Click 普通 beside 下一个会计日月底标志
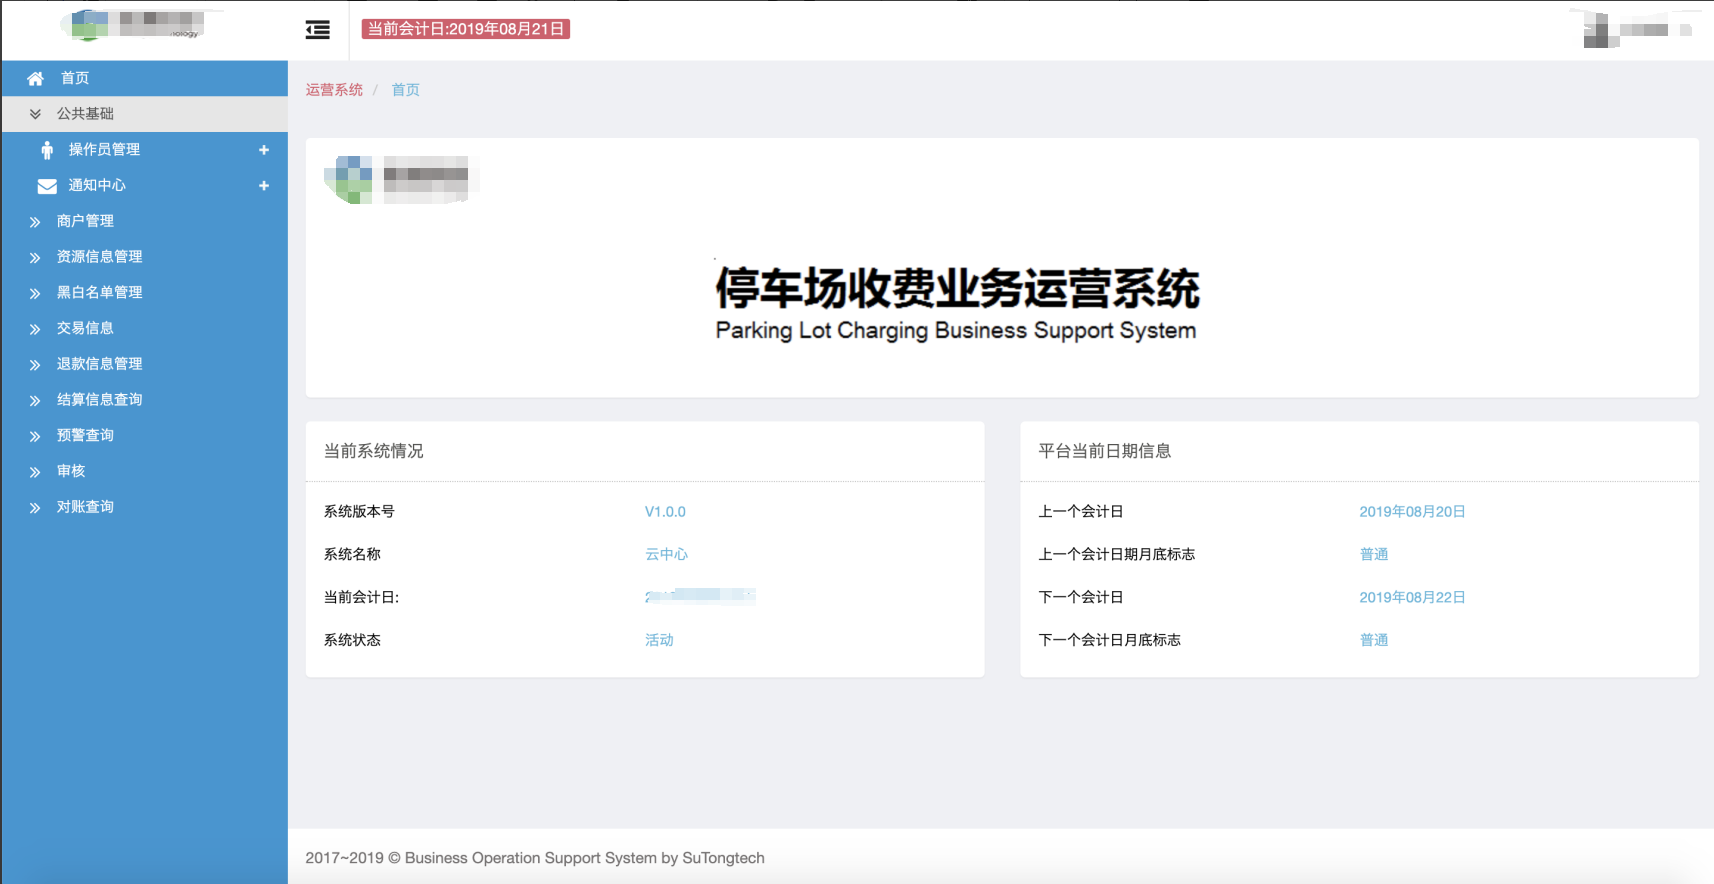Image resolution: width=1714 pixels, height=884 pixels. [1374, 640]
